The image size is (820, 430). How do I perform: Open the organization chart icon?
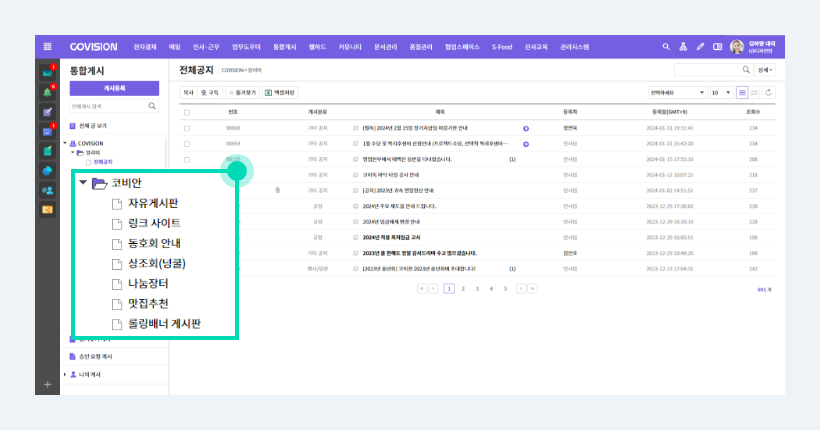683,47
